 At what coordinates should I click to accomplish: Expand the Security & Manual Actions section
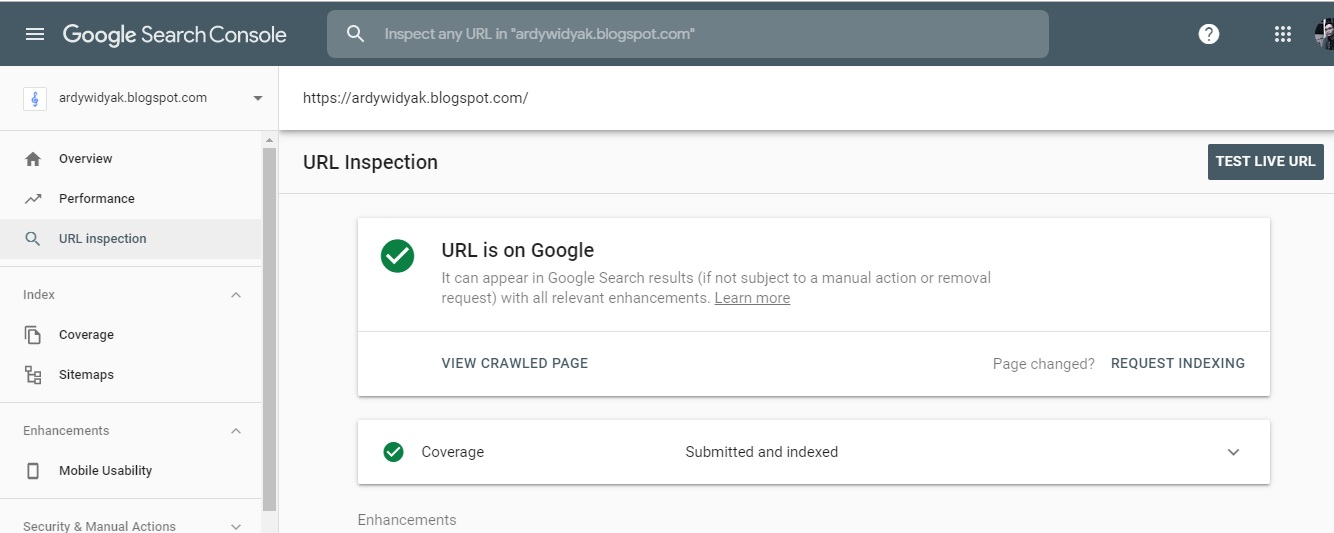click(x=236, y=526)
